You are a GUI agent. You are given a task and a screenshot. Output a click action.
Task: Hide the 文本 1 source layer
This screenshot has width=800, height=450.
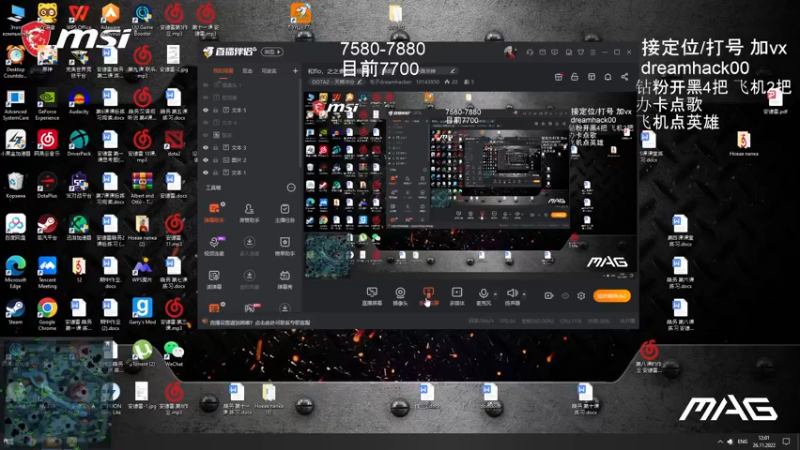tap(206, 172)
